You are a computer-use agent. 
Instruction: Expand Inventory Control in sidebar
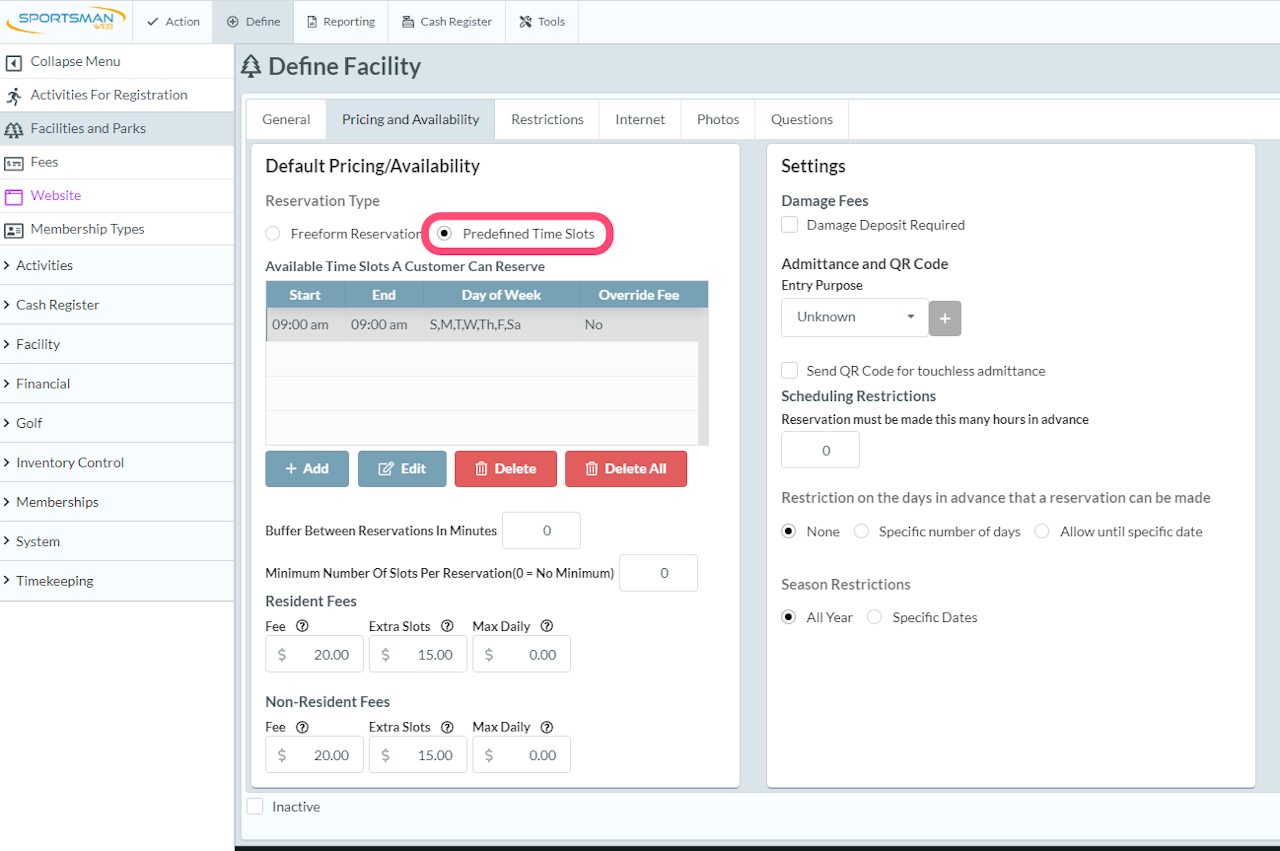(70, 463)
